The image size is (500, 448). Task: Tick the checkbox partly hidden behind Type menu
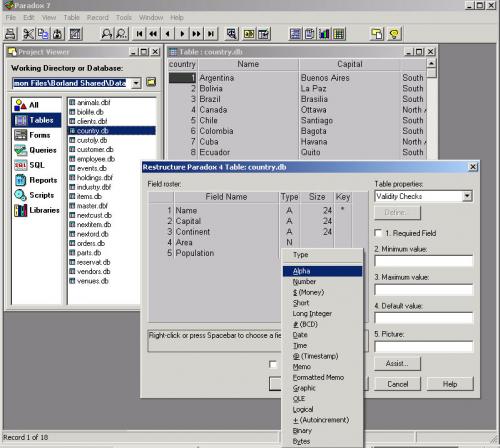point(273,364)
